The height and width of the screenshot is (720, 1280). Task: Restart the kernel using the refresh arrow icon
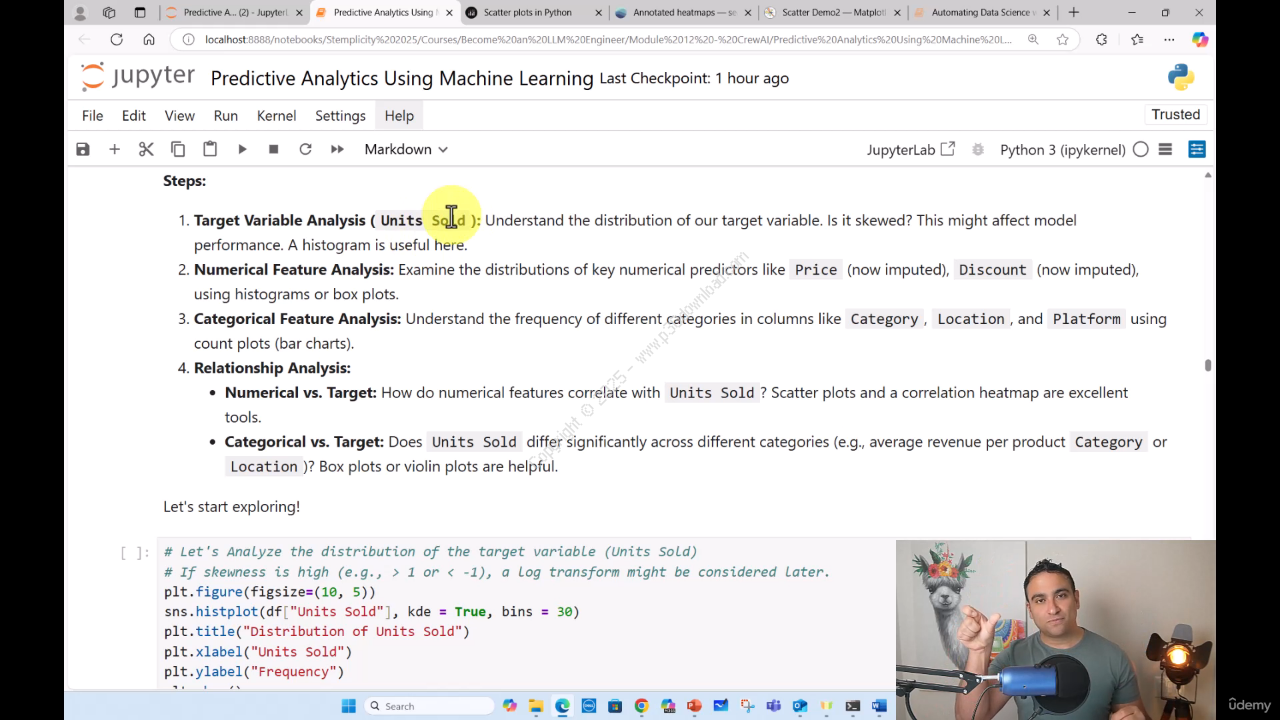(x=305, y=149)
